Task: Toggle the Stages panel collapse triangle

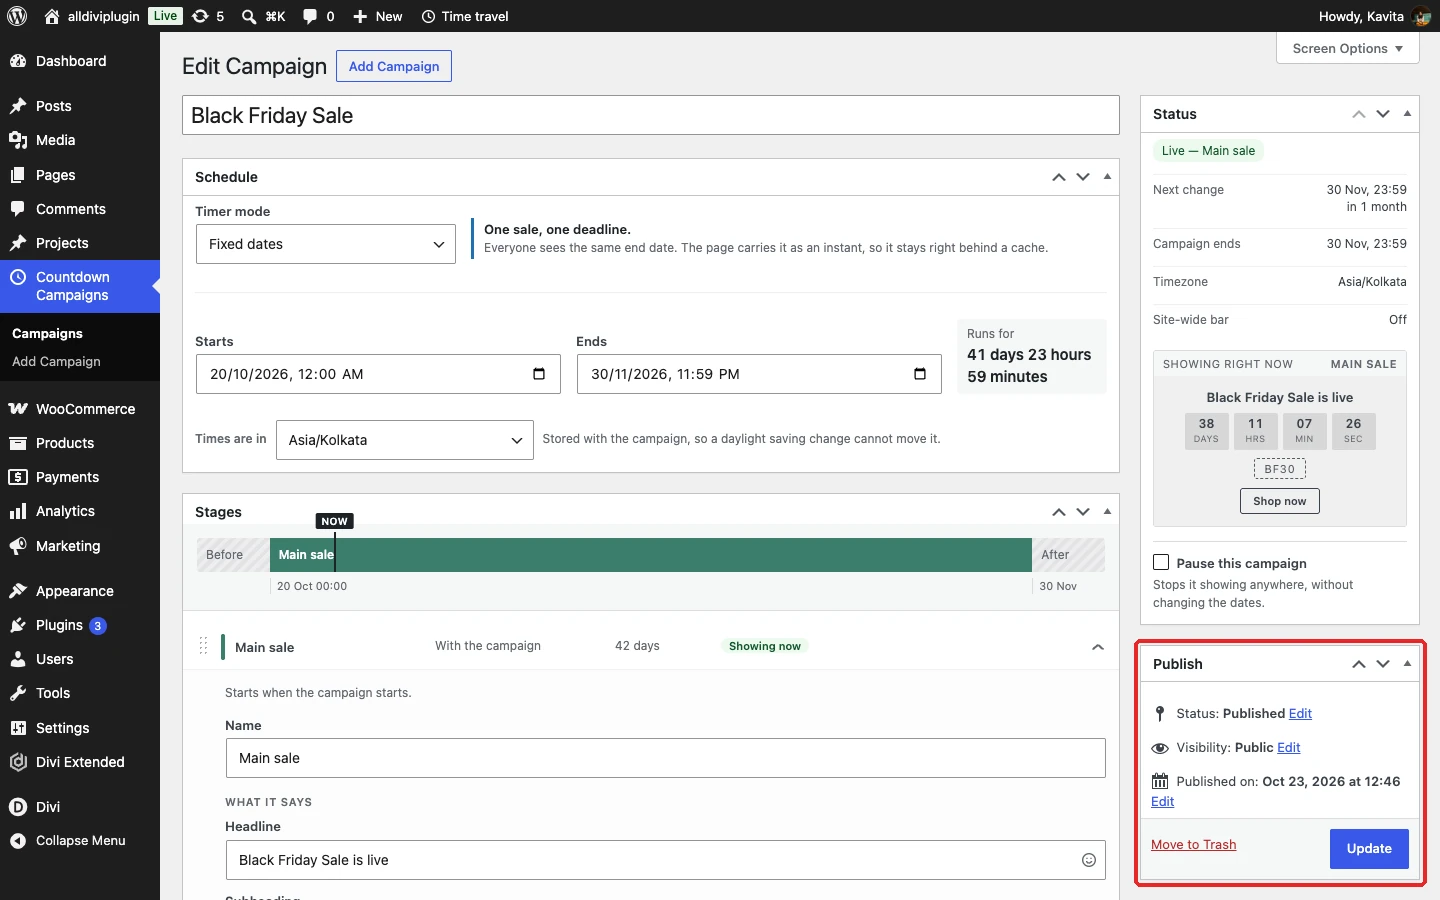Action: pyautogui.click(x=1107, y=512)
